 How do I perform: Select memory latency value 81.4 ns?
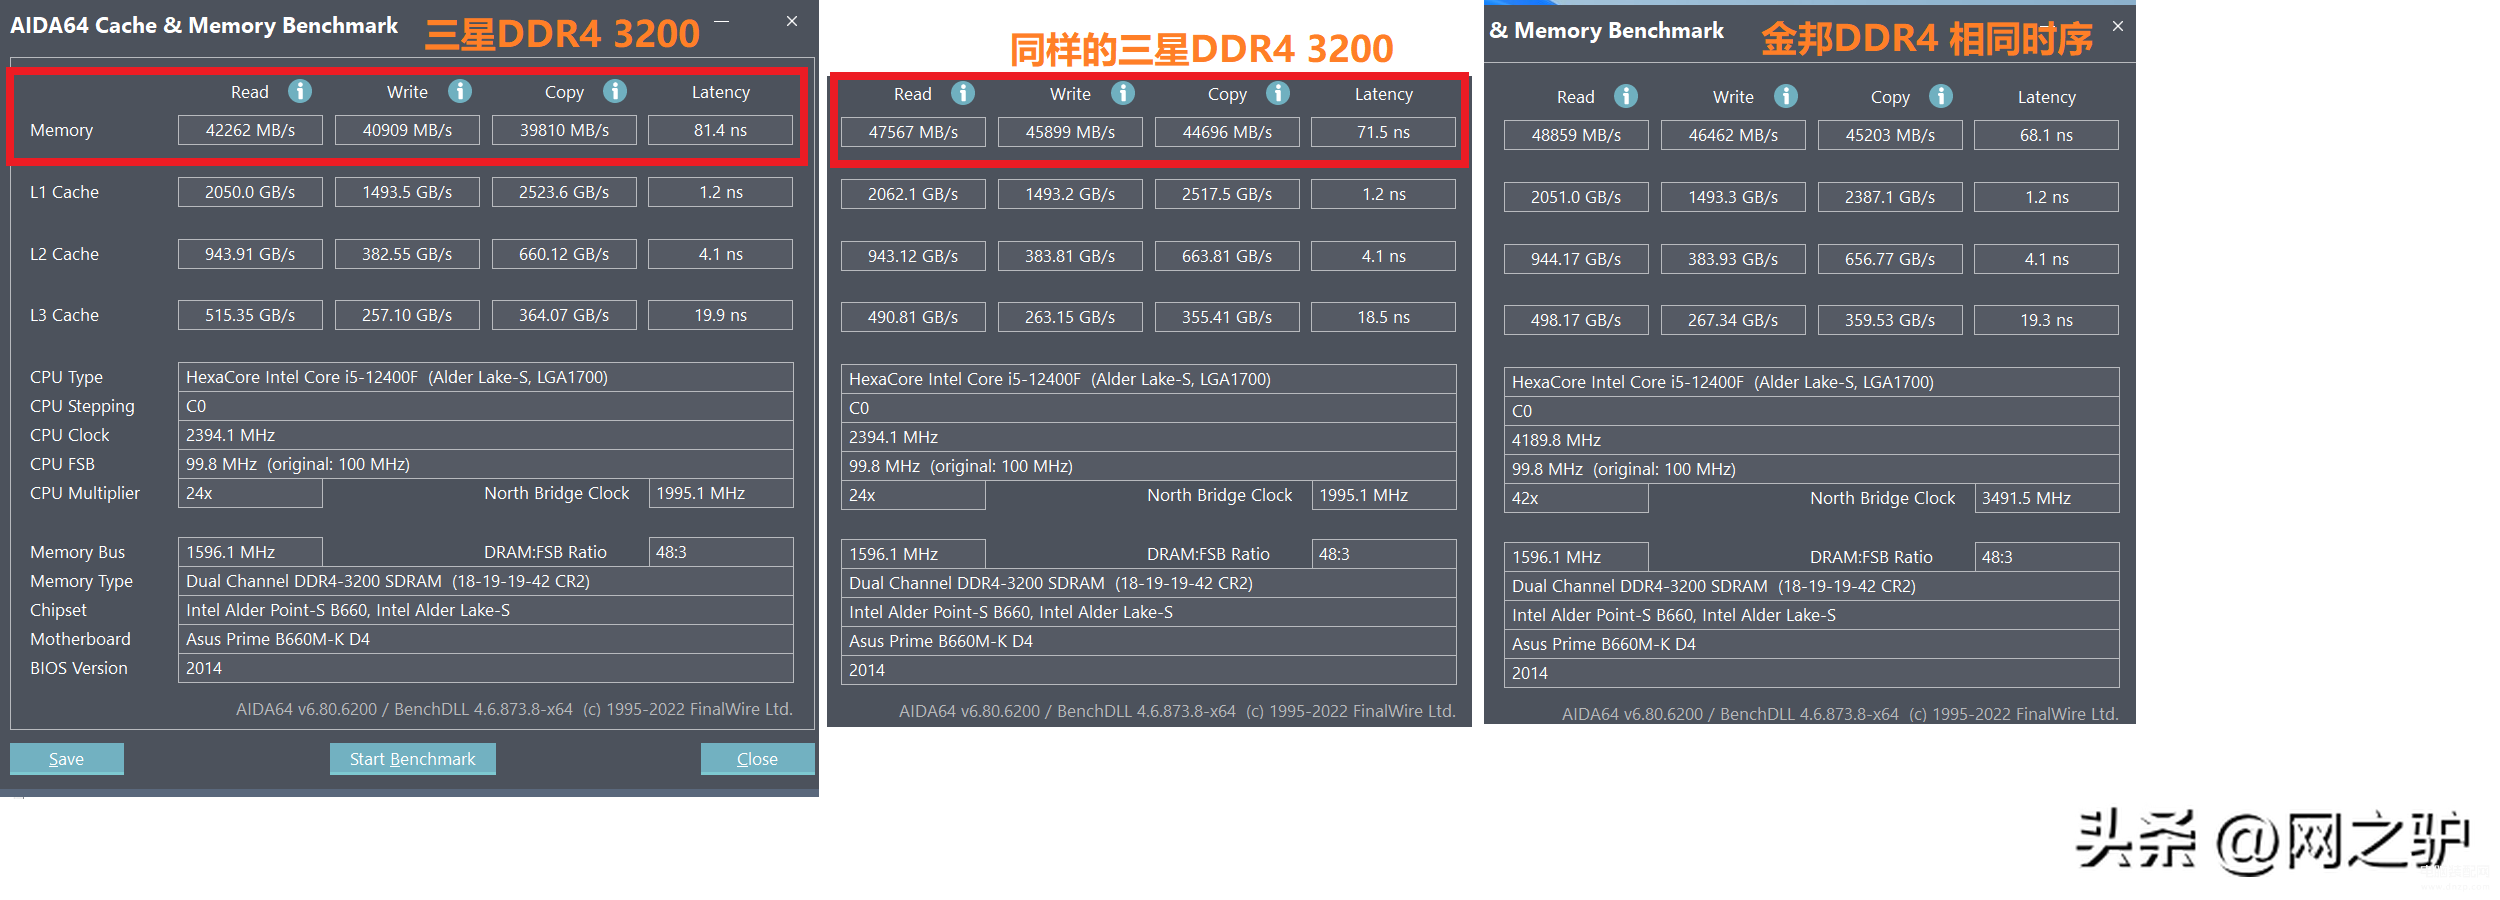[721, 130]
